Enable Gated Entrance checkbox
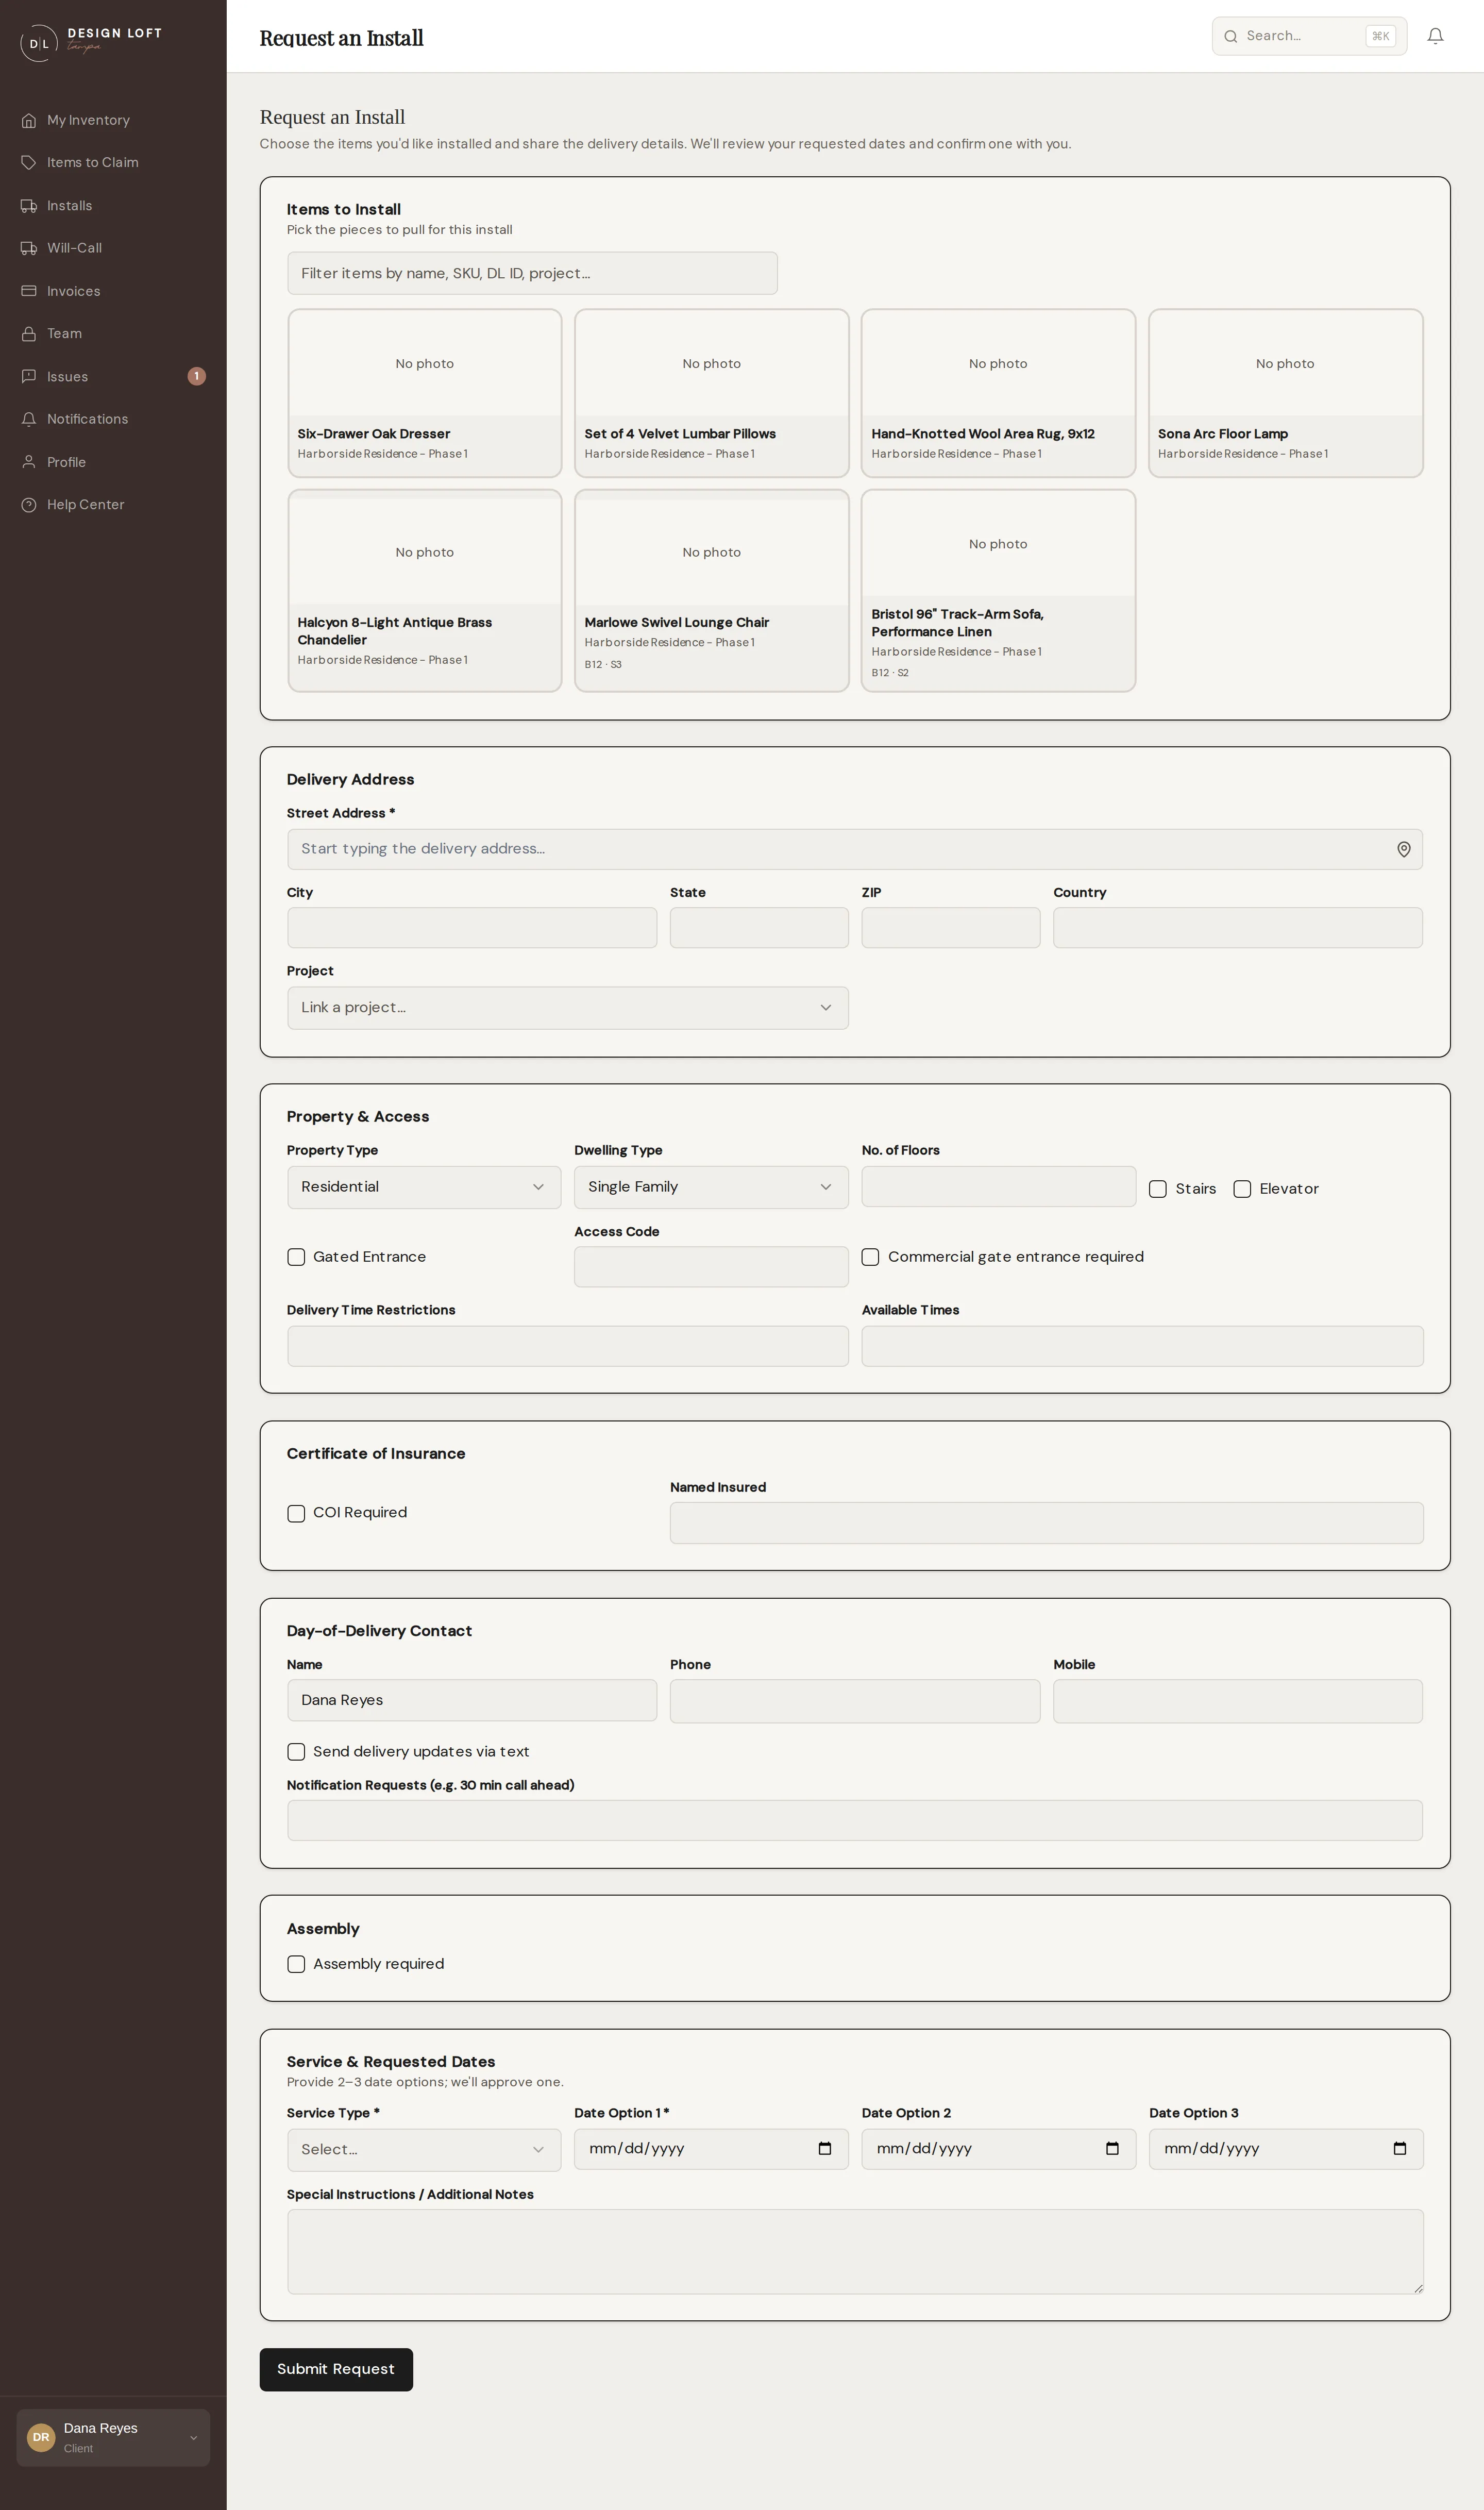The image size is (1484, 2510). [x=296, y=1257]
